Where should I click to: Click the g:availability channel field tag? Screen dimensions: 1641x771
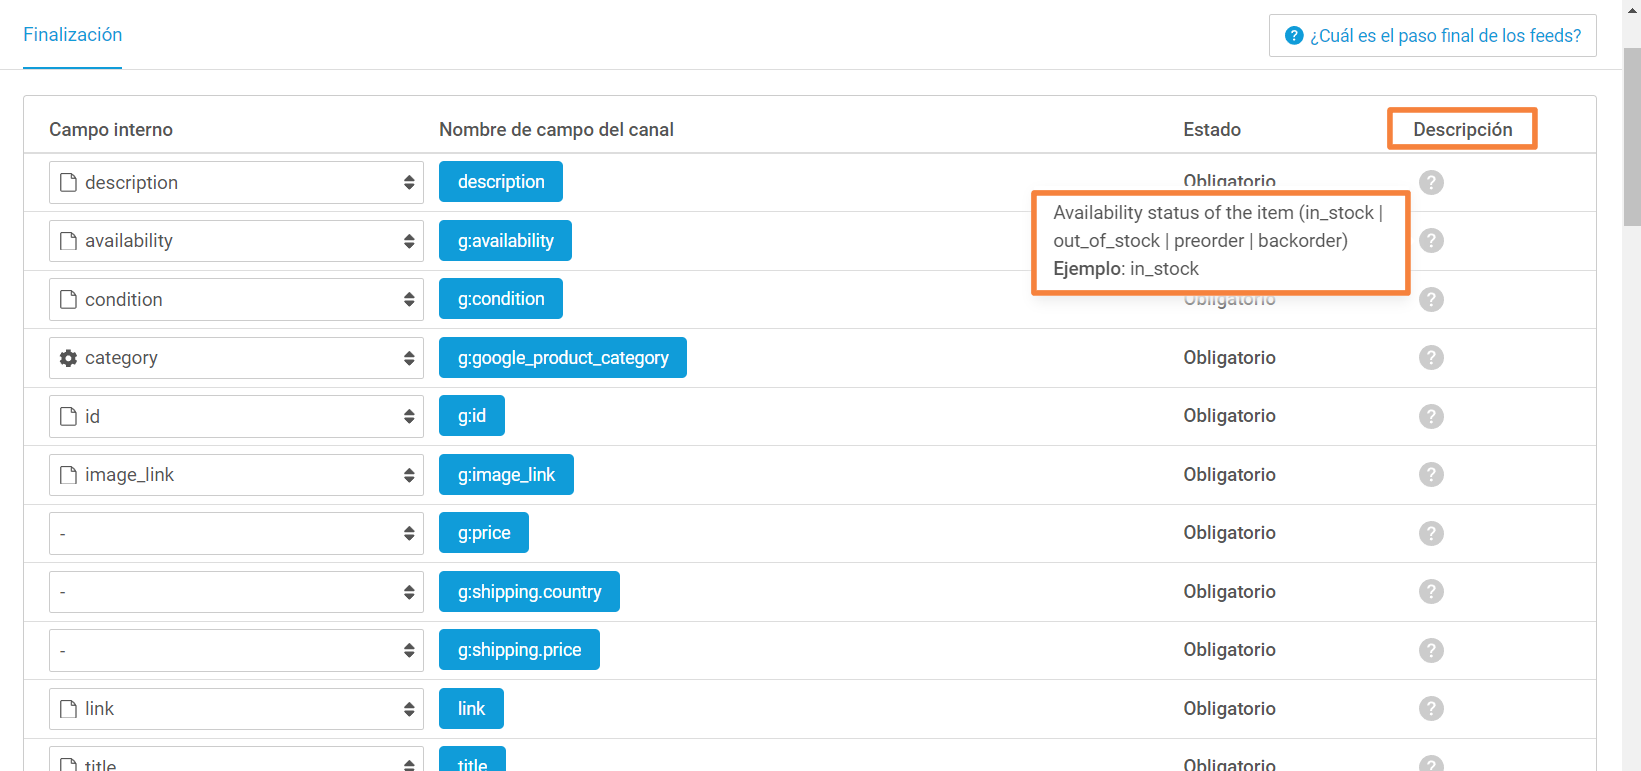click(x=505, y=240)
